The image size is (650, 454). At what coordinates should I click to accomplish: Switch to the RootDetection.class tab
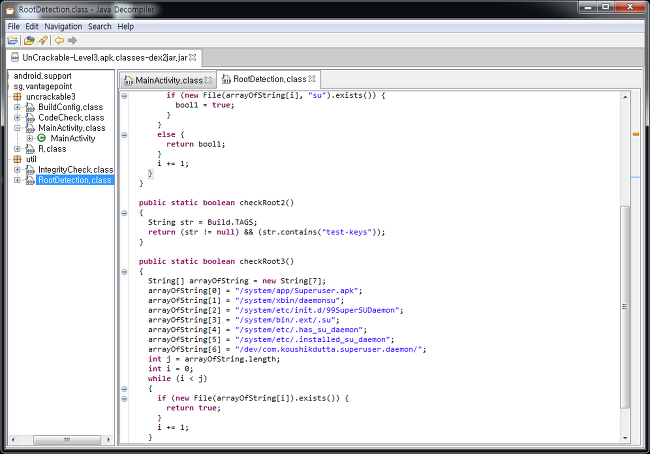point(268,79)
